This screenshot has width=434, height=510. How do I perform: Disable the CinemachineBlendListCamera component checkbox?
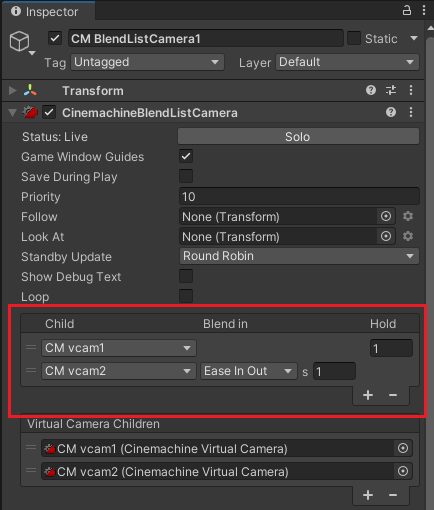49,112
